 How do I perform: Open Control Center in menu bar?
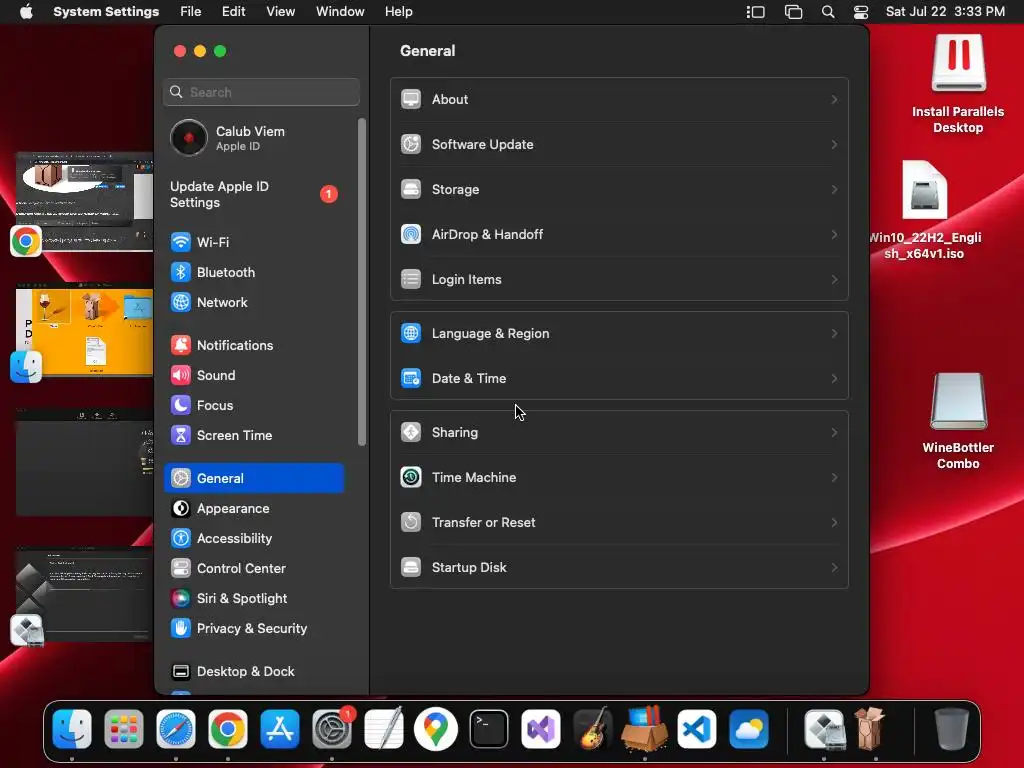click(x=861, y=12)
